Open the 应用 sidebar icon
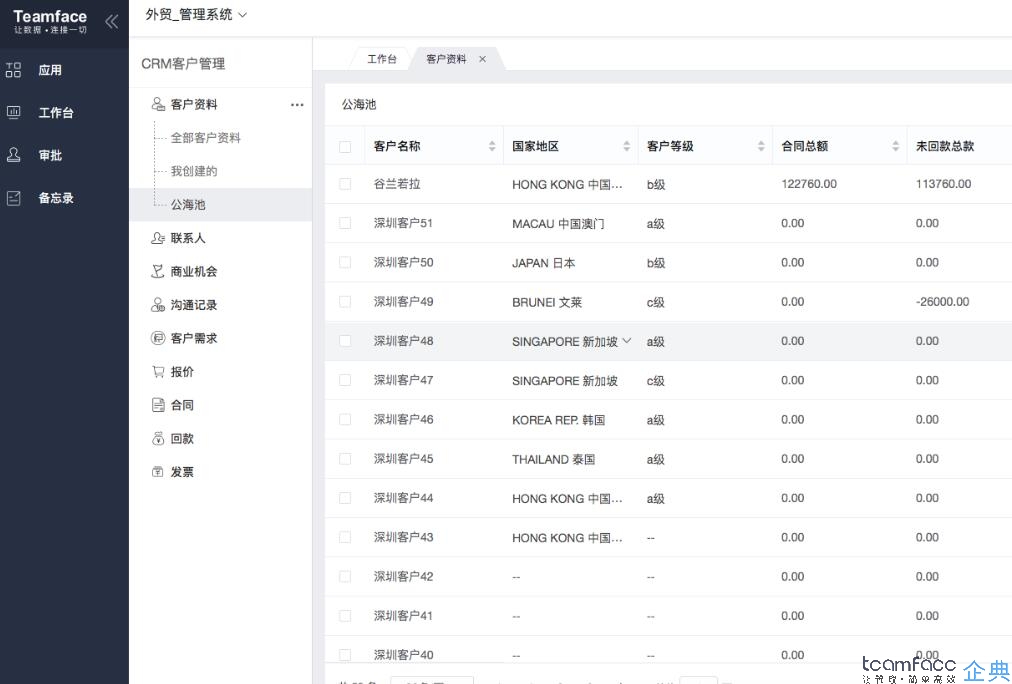 click(x=14, y=70)
